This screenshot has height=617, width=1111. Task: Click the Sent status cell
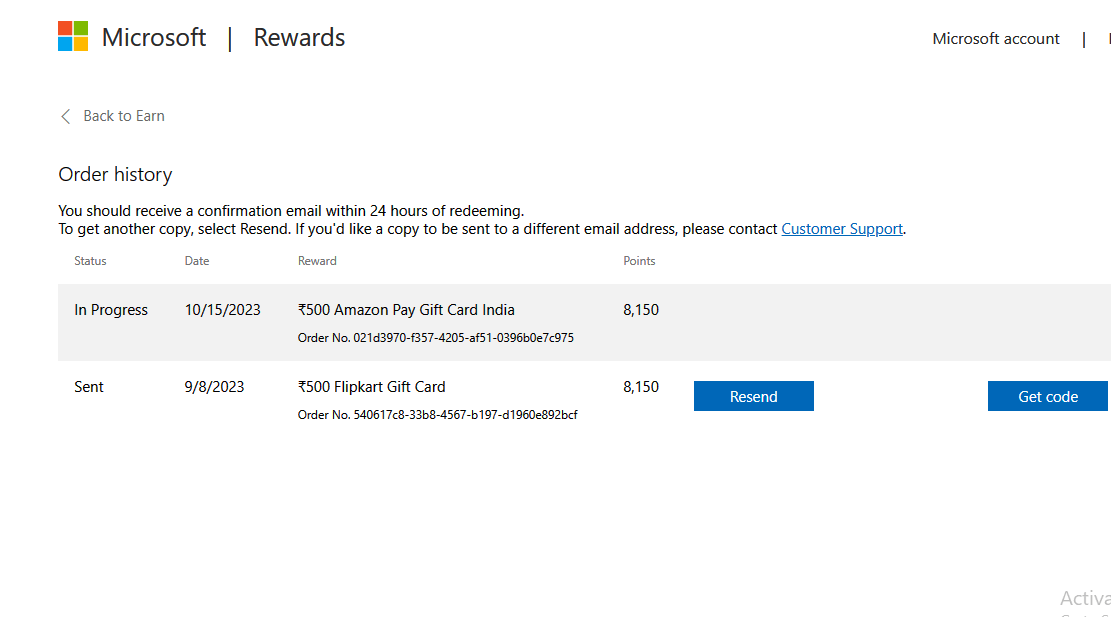tap(89, 387)
